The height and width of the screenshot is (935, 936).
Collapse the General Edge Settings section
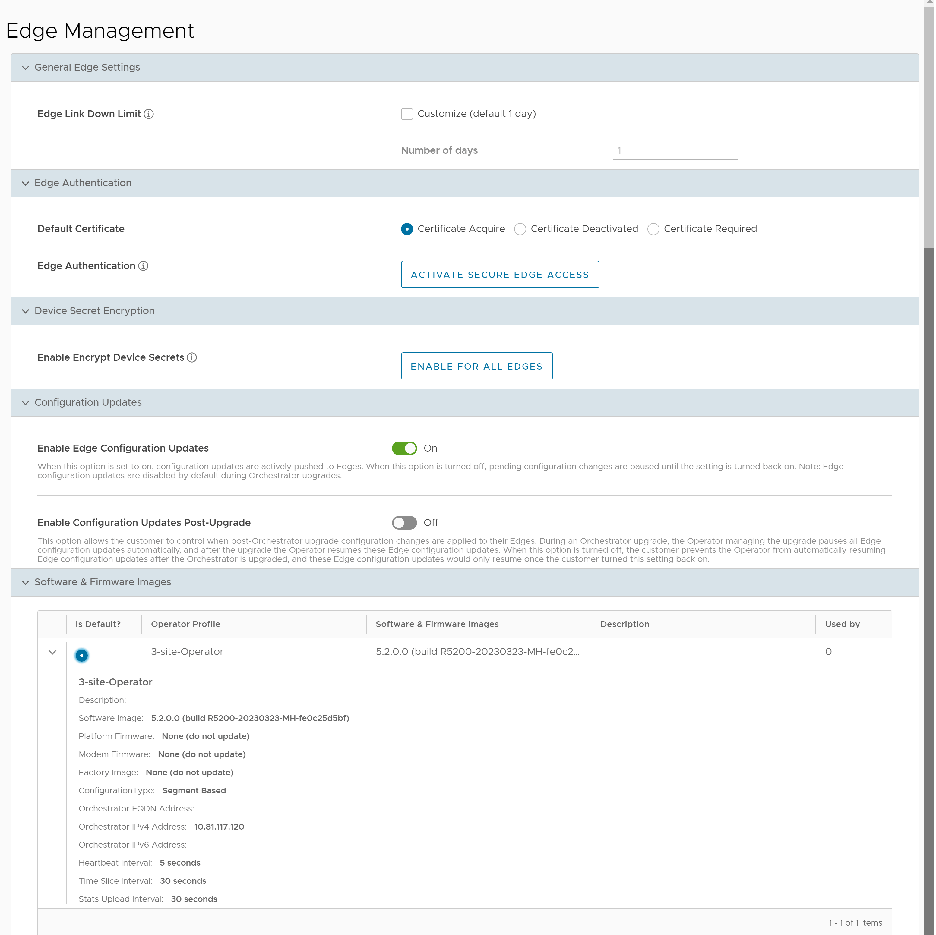(x=25, y=66)
